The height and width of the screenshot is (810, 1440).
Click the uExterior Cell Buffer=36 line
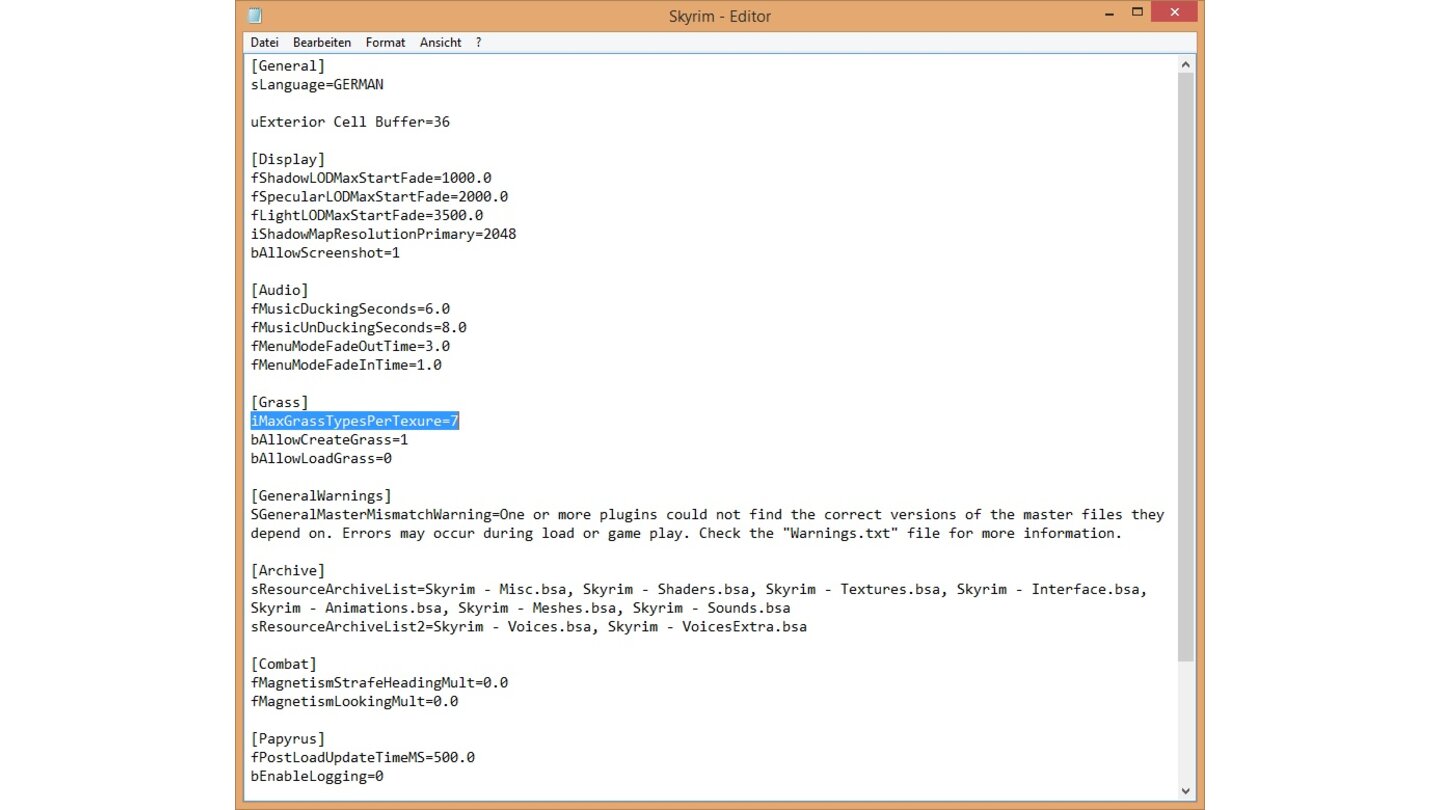350,122
